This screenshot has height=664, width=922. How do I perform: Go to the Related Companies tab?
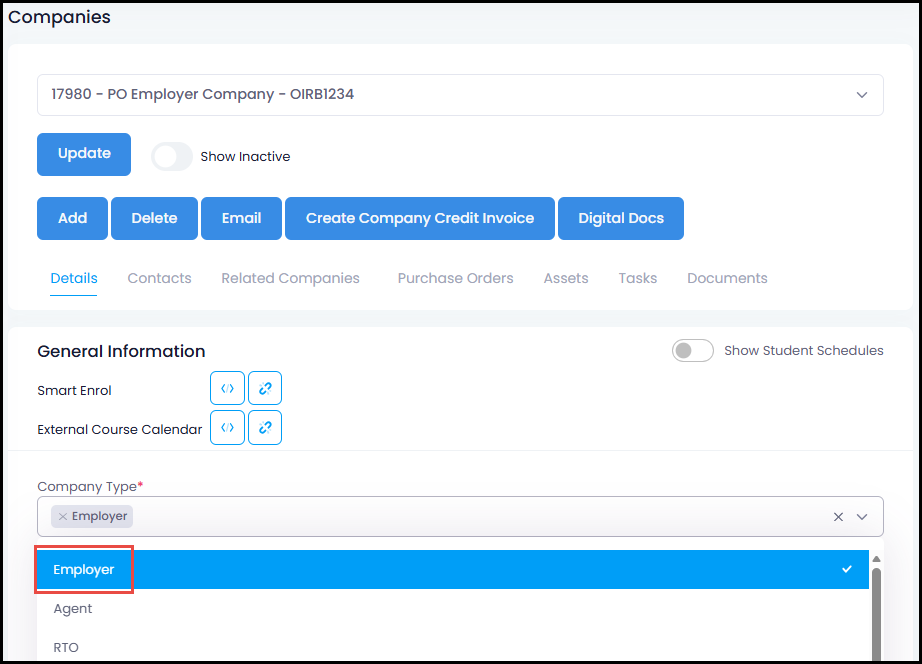click(290, 278)
